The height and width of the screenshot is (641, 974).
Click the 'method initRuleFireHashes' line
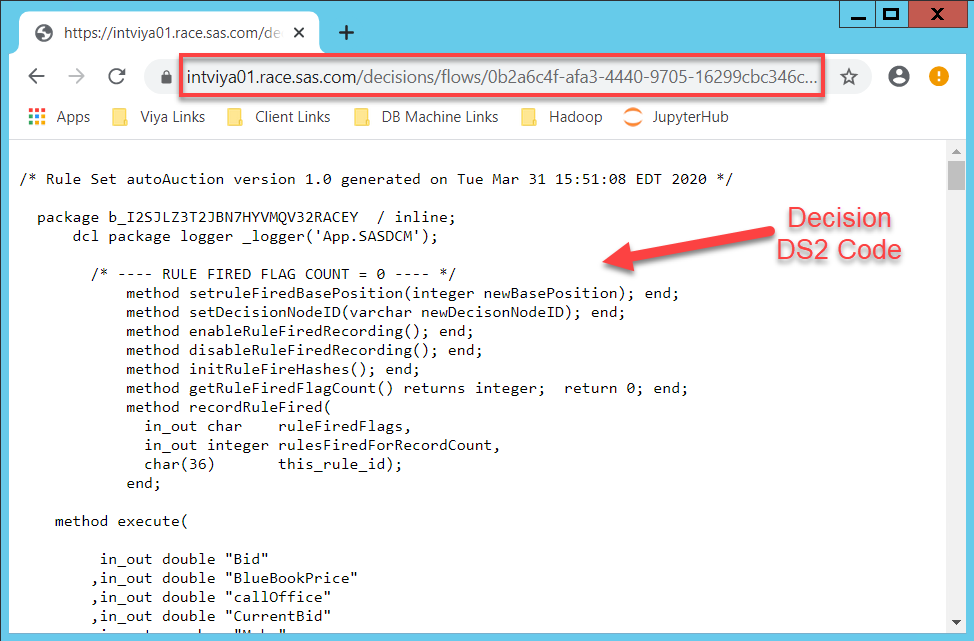273,369
